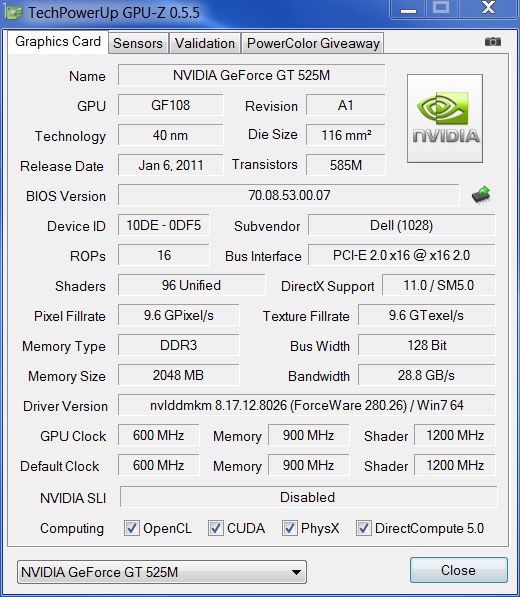
Task: Toggle the CUDA checkbox
Action: [215, 528]
